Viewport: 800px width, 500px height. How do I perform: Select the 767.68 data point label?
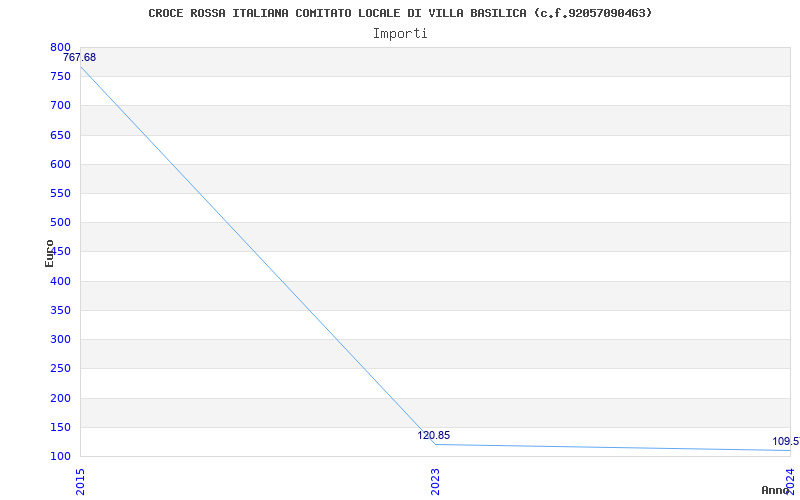(80, 58)
